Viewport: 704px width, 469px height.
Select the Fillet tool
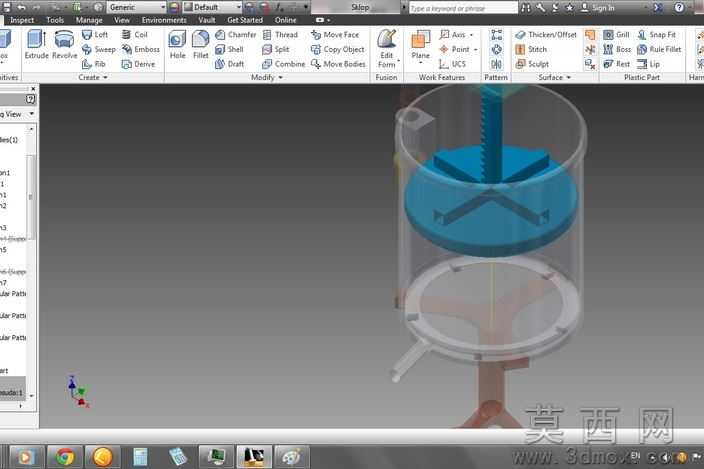pos(200,44)
